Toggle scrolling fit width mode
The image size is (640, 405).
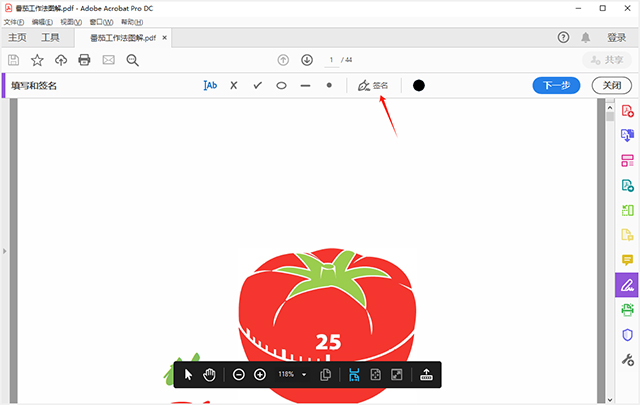354,374
